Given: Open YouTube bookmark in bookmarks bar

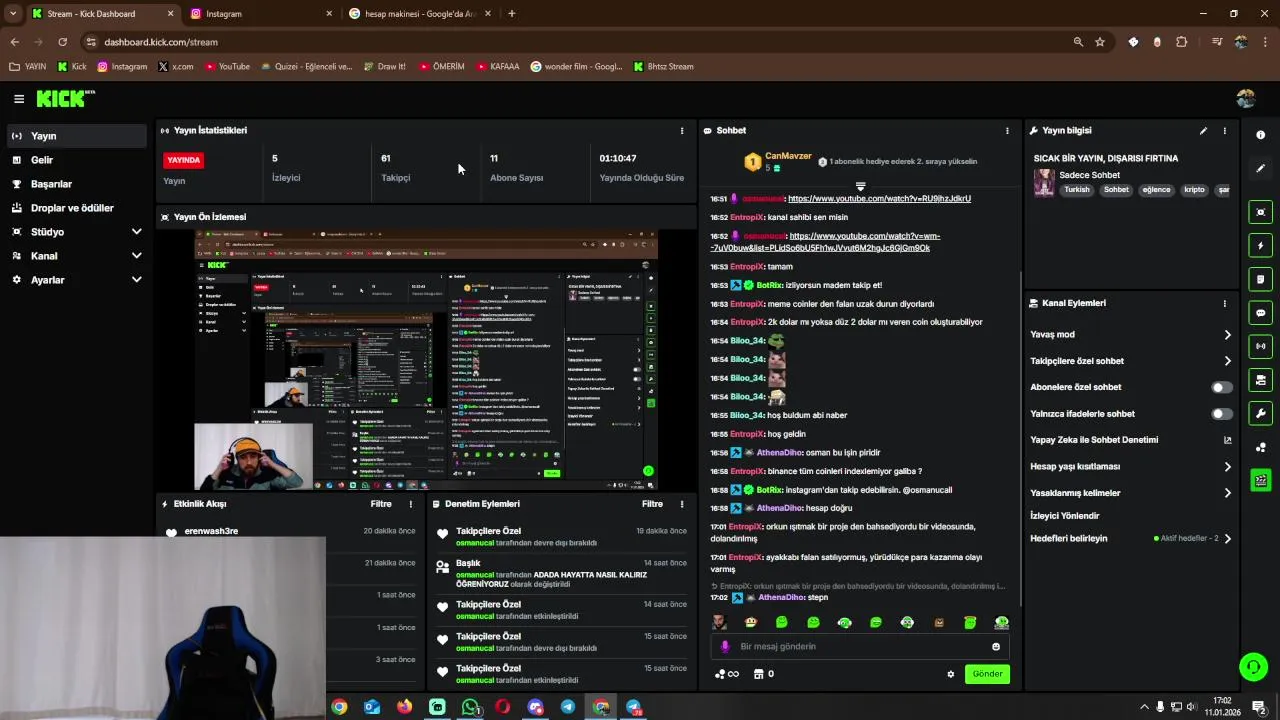Looking at the screenshot, I should click(227, 67).
